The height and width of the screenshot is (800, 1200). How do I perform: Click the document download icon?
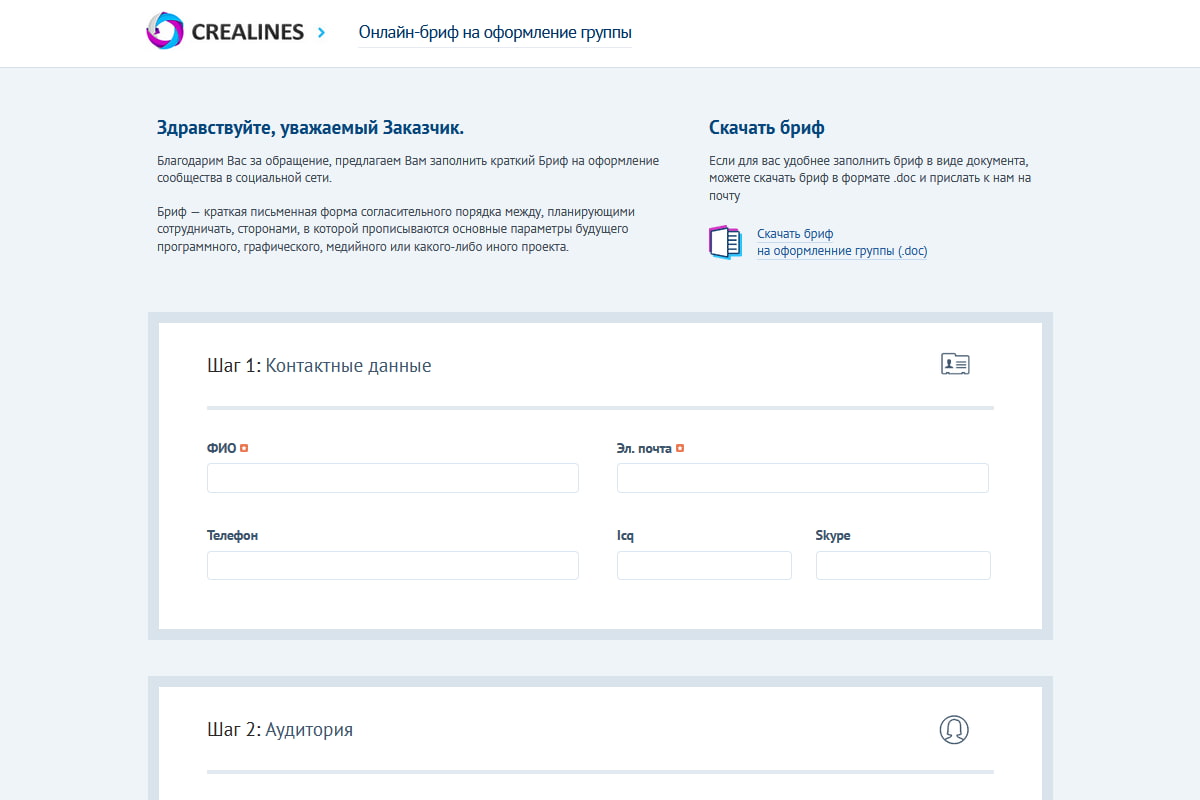point(725,243)
